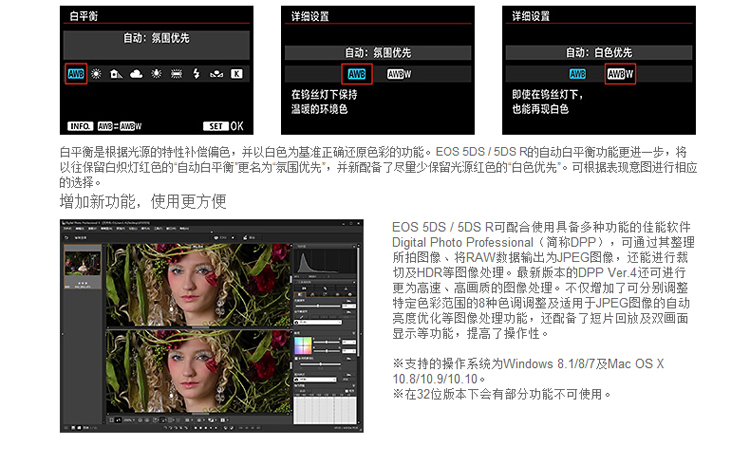Adjust the brightness slider in DPP palette
The image size is (750, 465).
318,306
